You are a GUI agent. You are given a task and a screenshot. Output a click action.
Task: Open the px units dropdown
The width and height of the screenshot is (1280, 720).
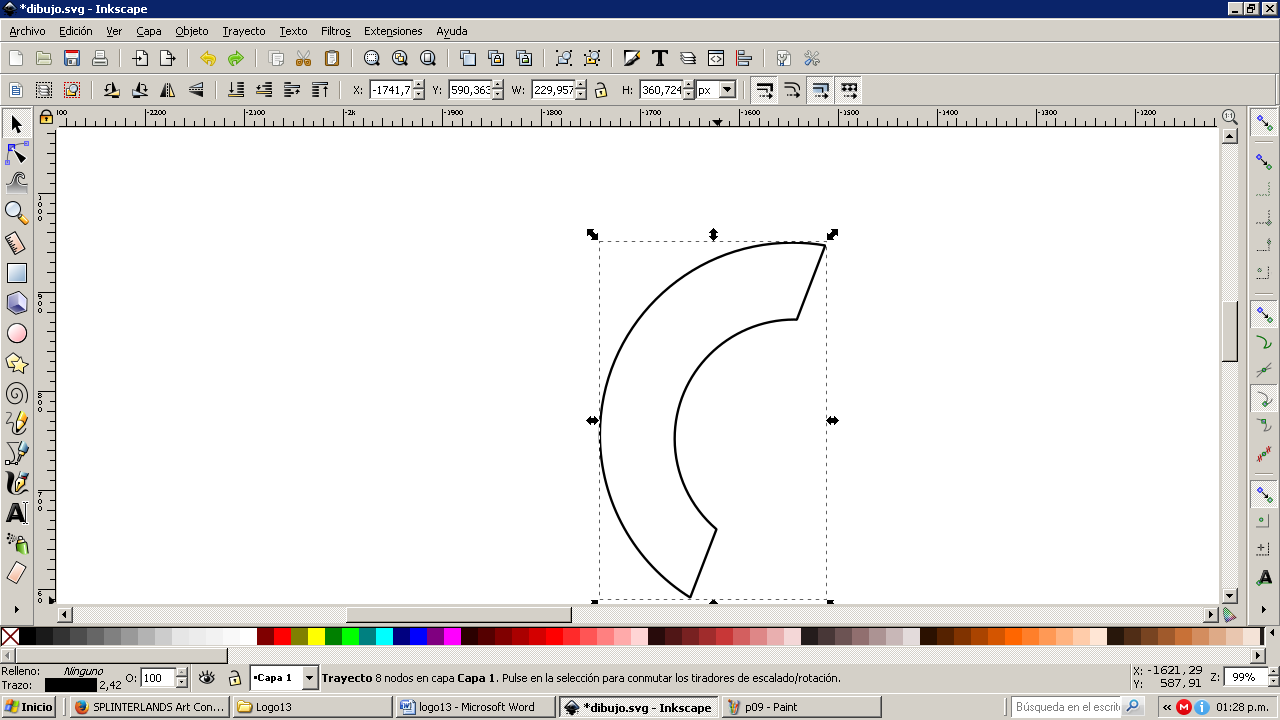[x=727, y=90]
